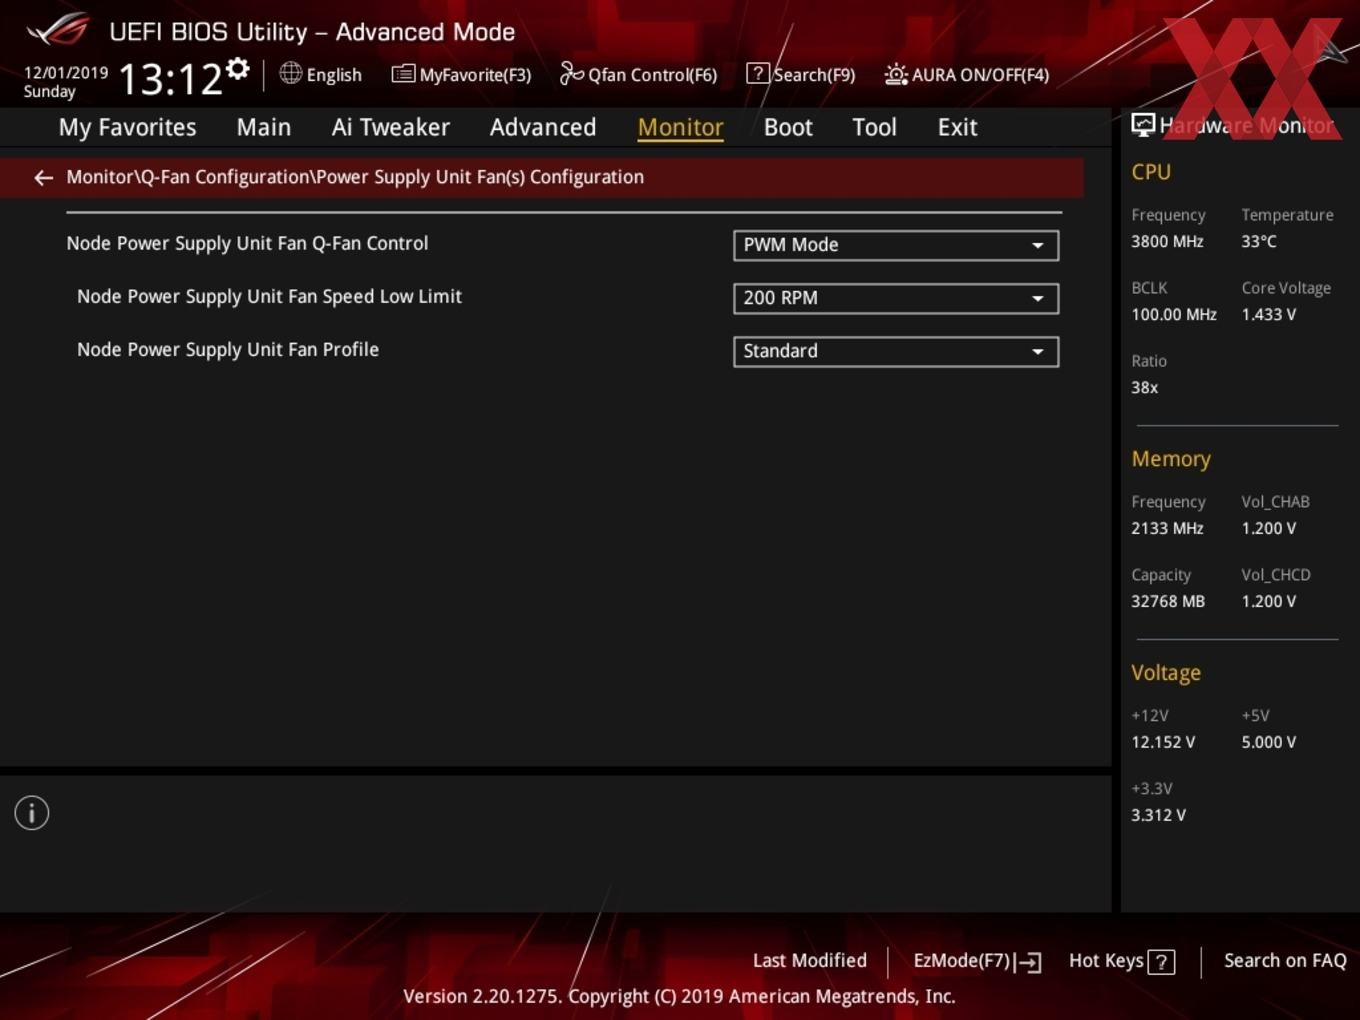The width and height of the screenshot is (1360, 1020).
Task: Open the Tool tab
Action: 874,127
